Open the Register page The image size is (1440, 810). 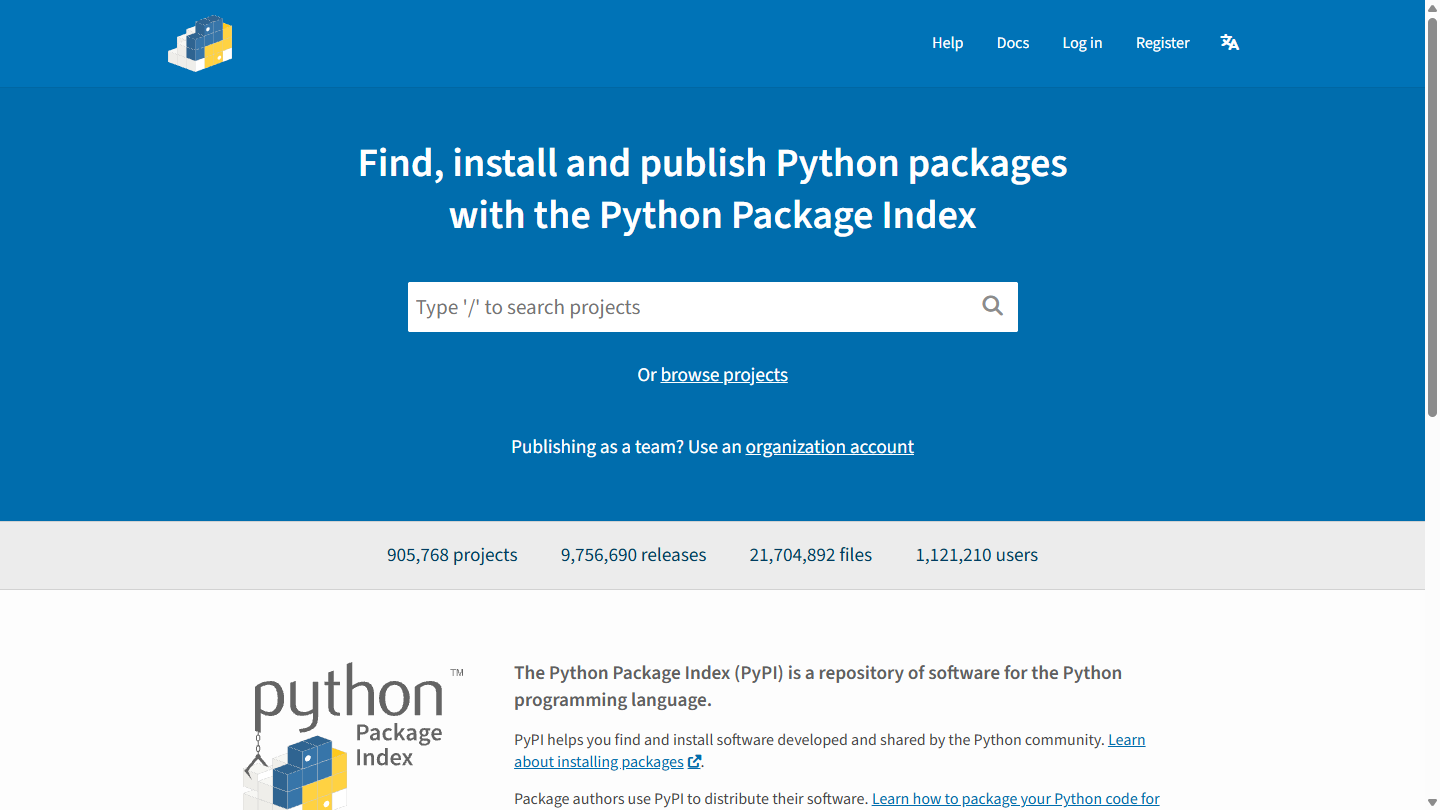pos(1163,43)
